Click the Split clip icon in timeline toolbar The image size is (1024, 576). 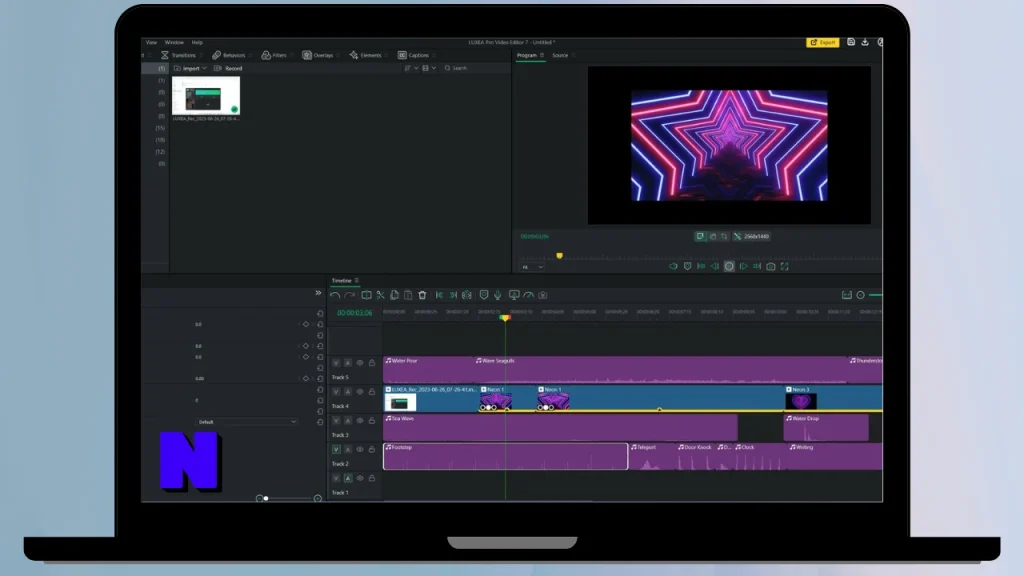[x=366, y=295]
